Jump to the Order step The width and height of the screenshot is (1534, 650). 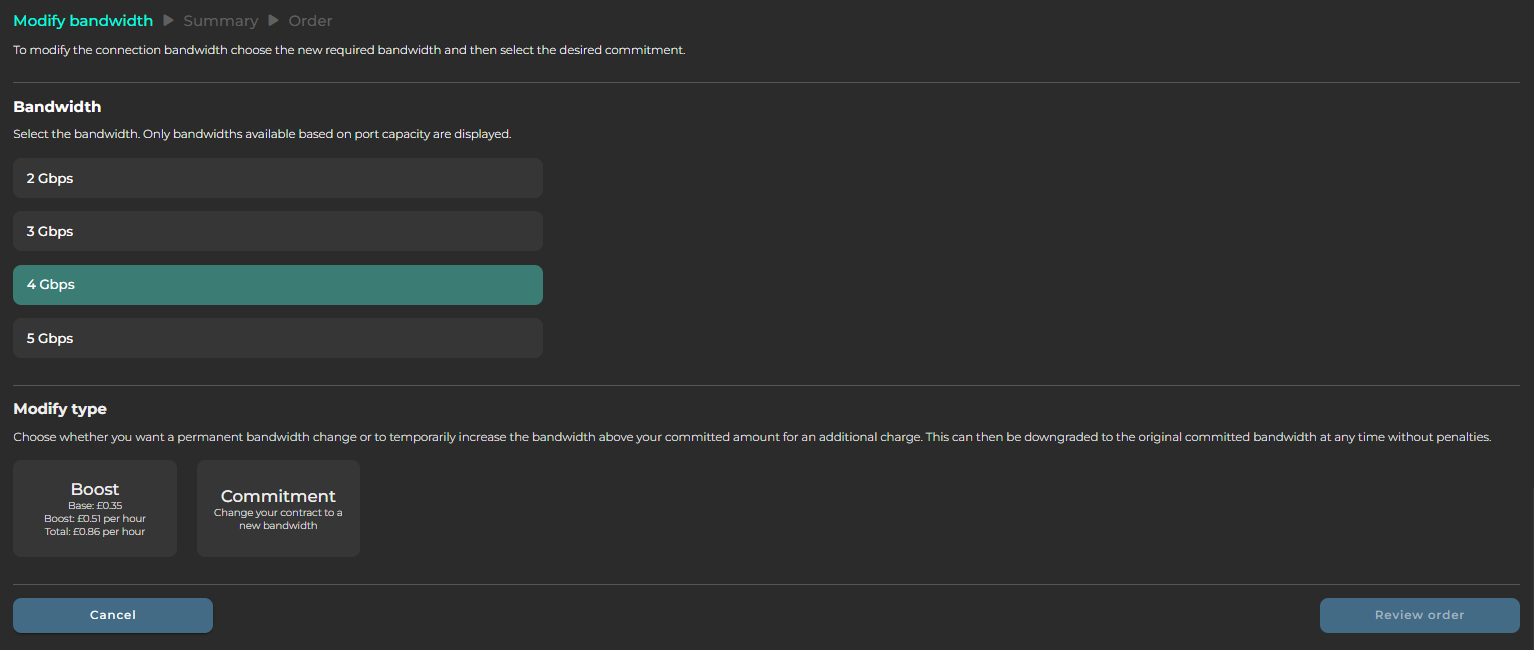coord(310,21)
